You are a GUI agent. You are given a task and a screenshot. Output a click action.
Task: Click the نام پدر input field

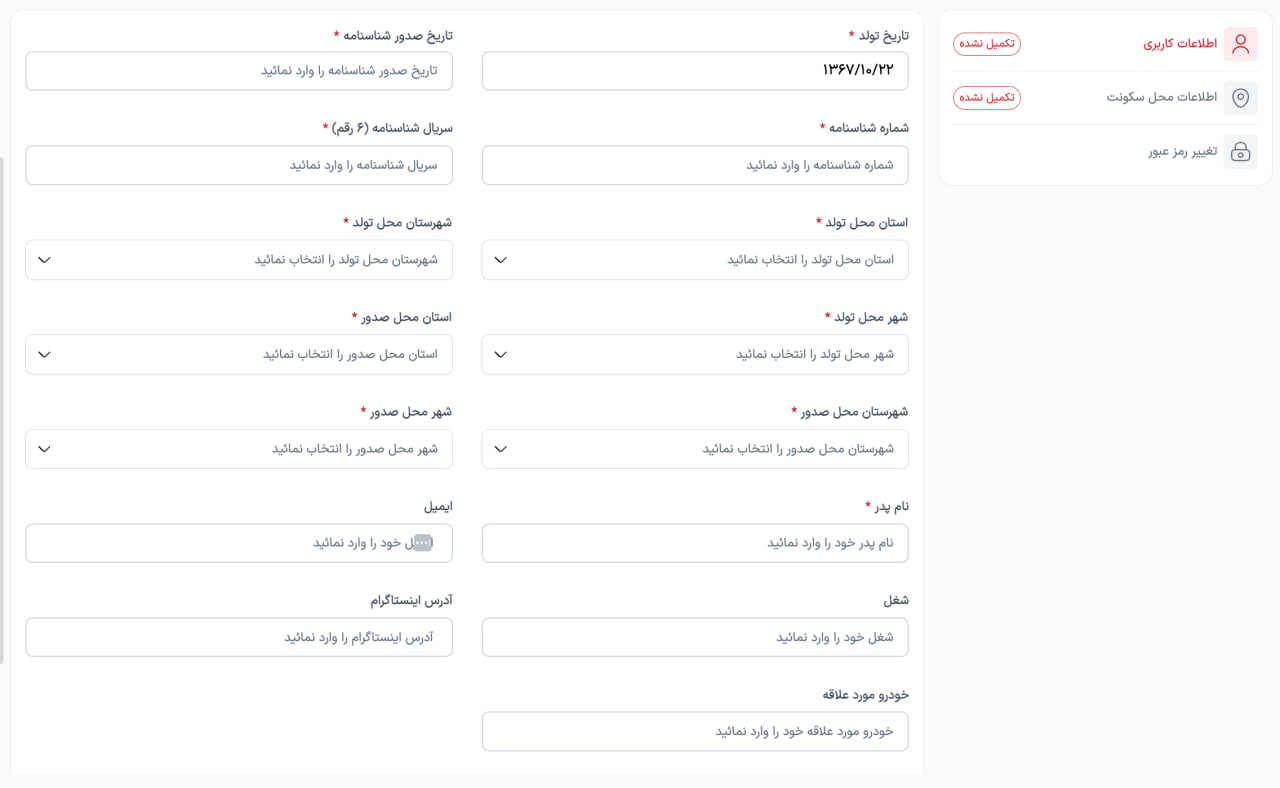tap(695, 543)
